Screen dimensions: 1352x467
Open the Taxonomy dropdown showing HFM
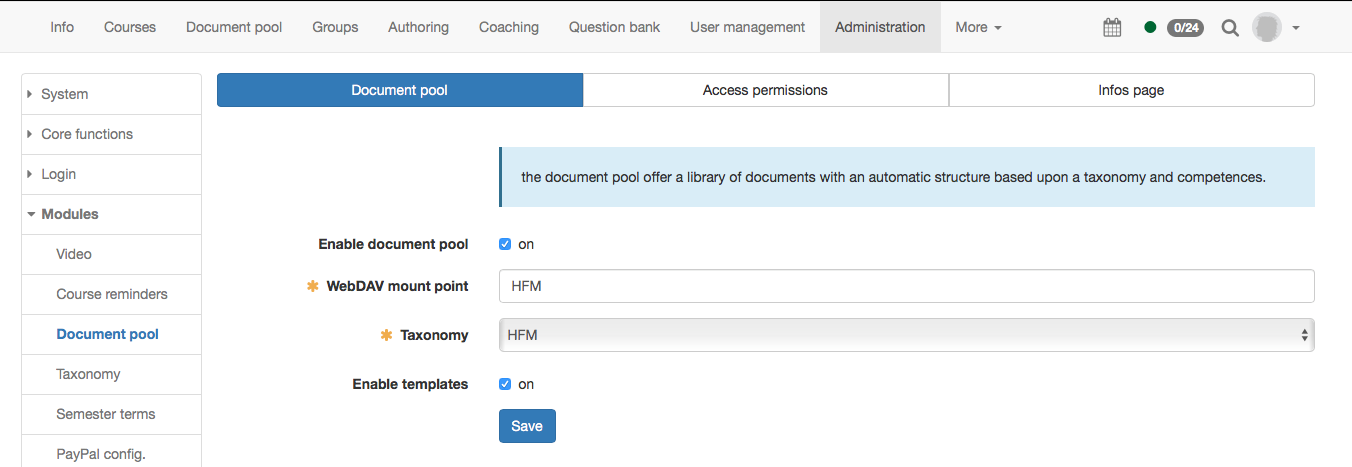click(x=906, y=336)
